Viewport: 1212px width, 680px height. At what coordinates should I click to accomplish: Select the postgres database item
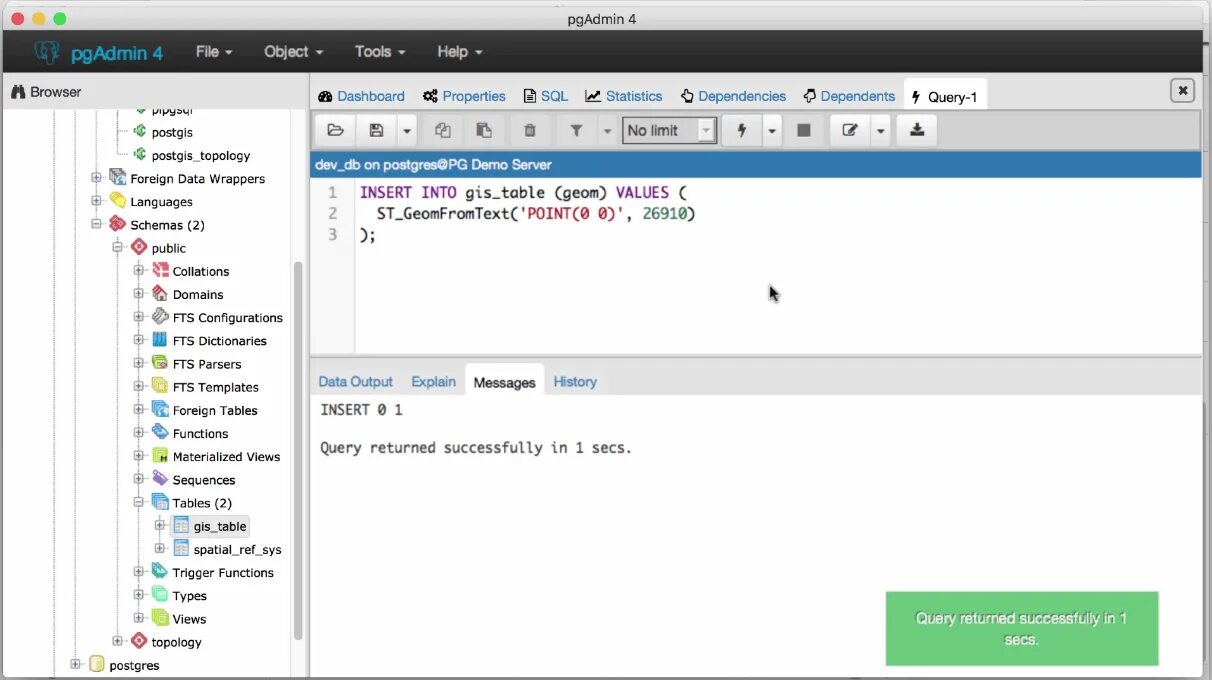pos(134,665)
